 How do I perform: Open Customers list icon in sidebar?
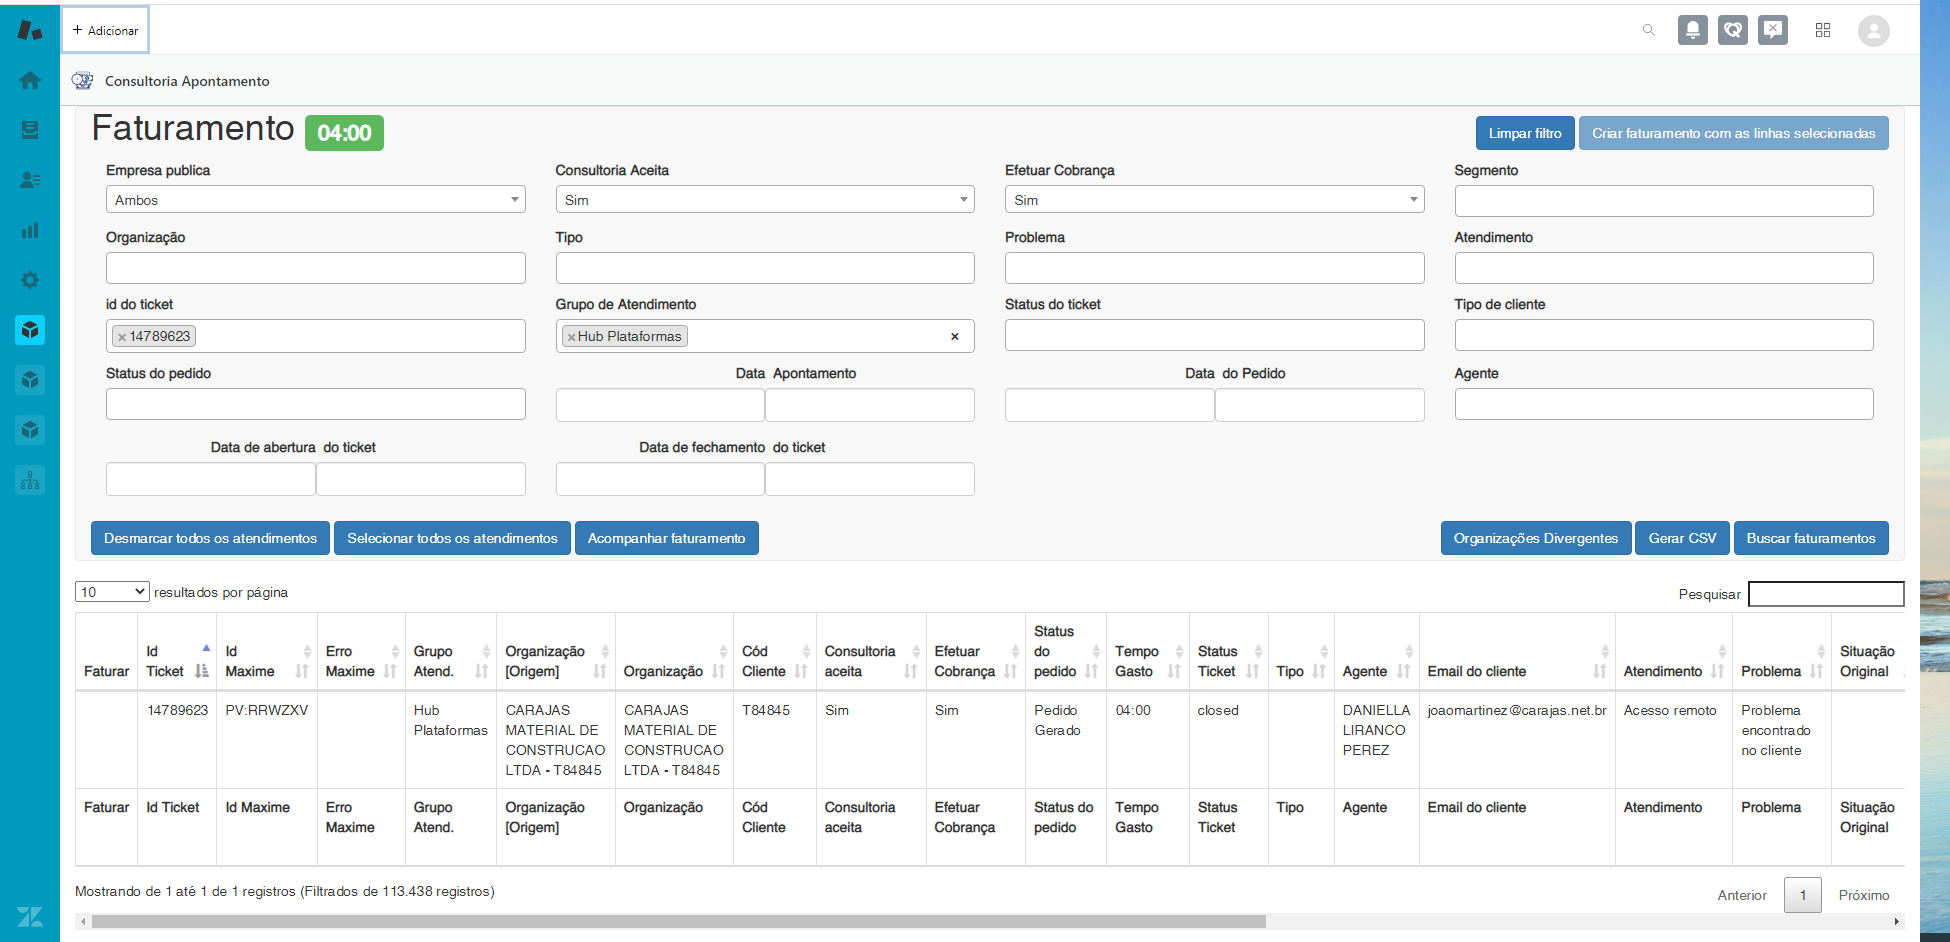point(30,180)
